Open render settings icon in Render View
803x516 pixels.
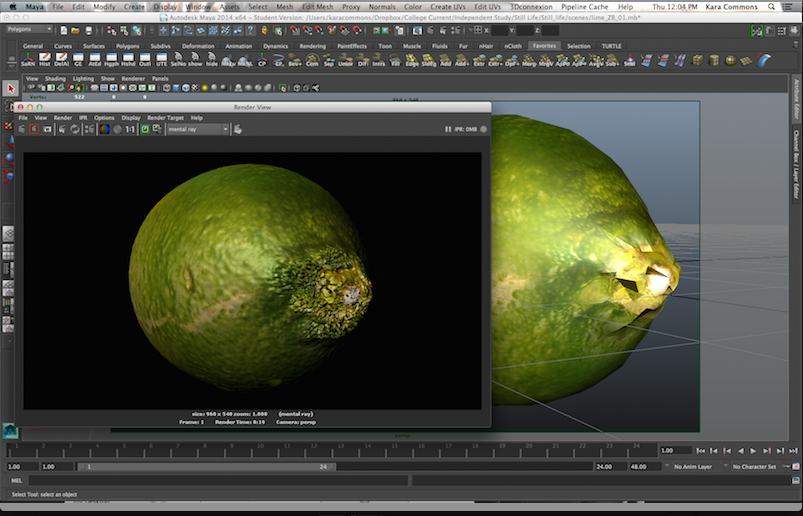[90, 129]
